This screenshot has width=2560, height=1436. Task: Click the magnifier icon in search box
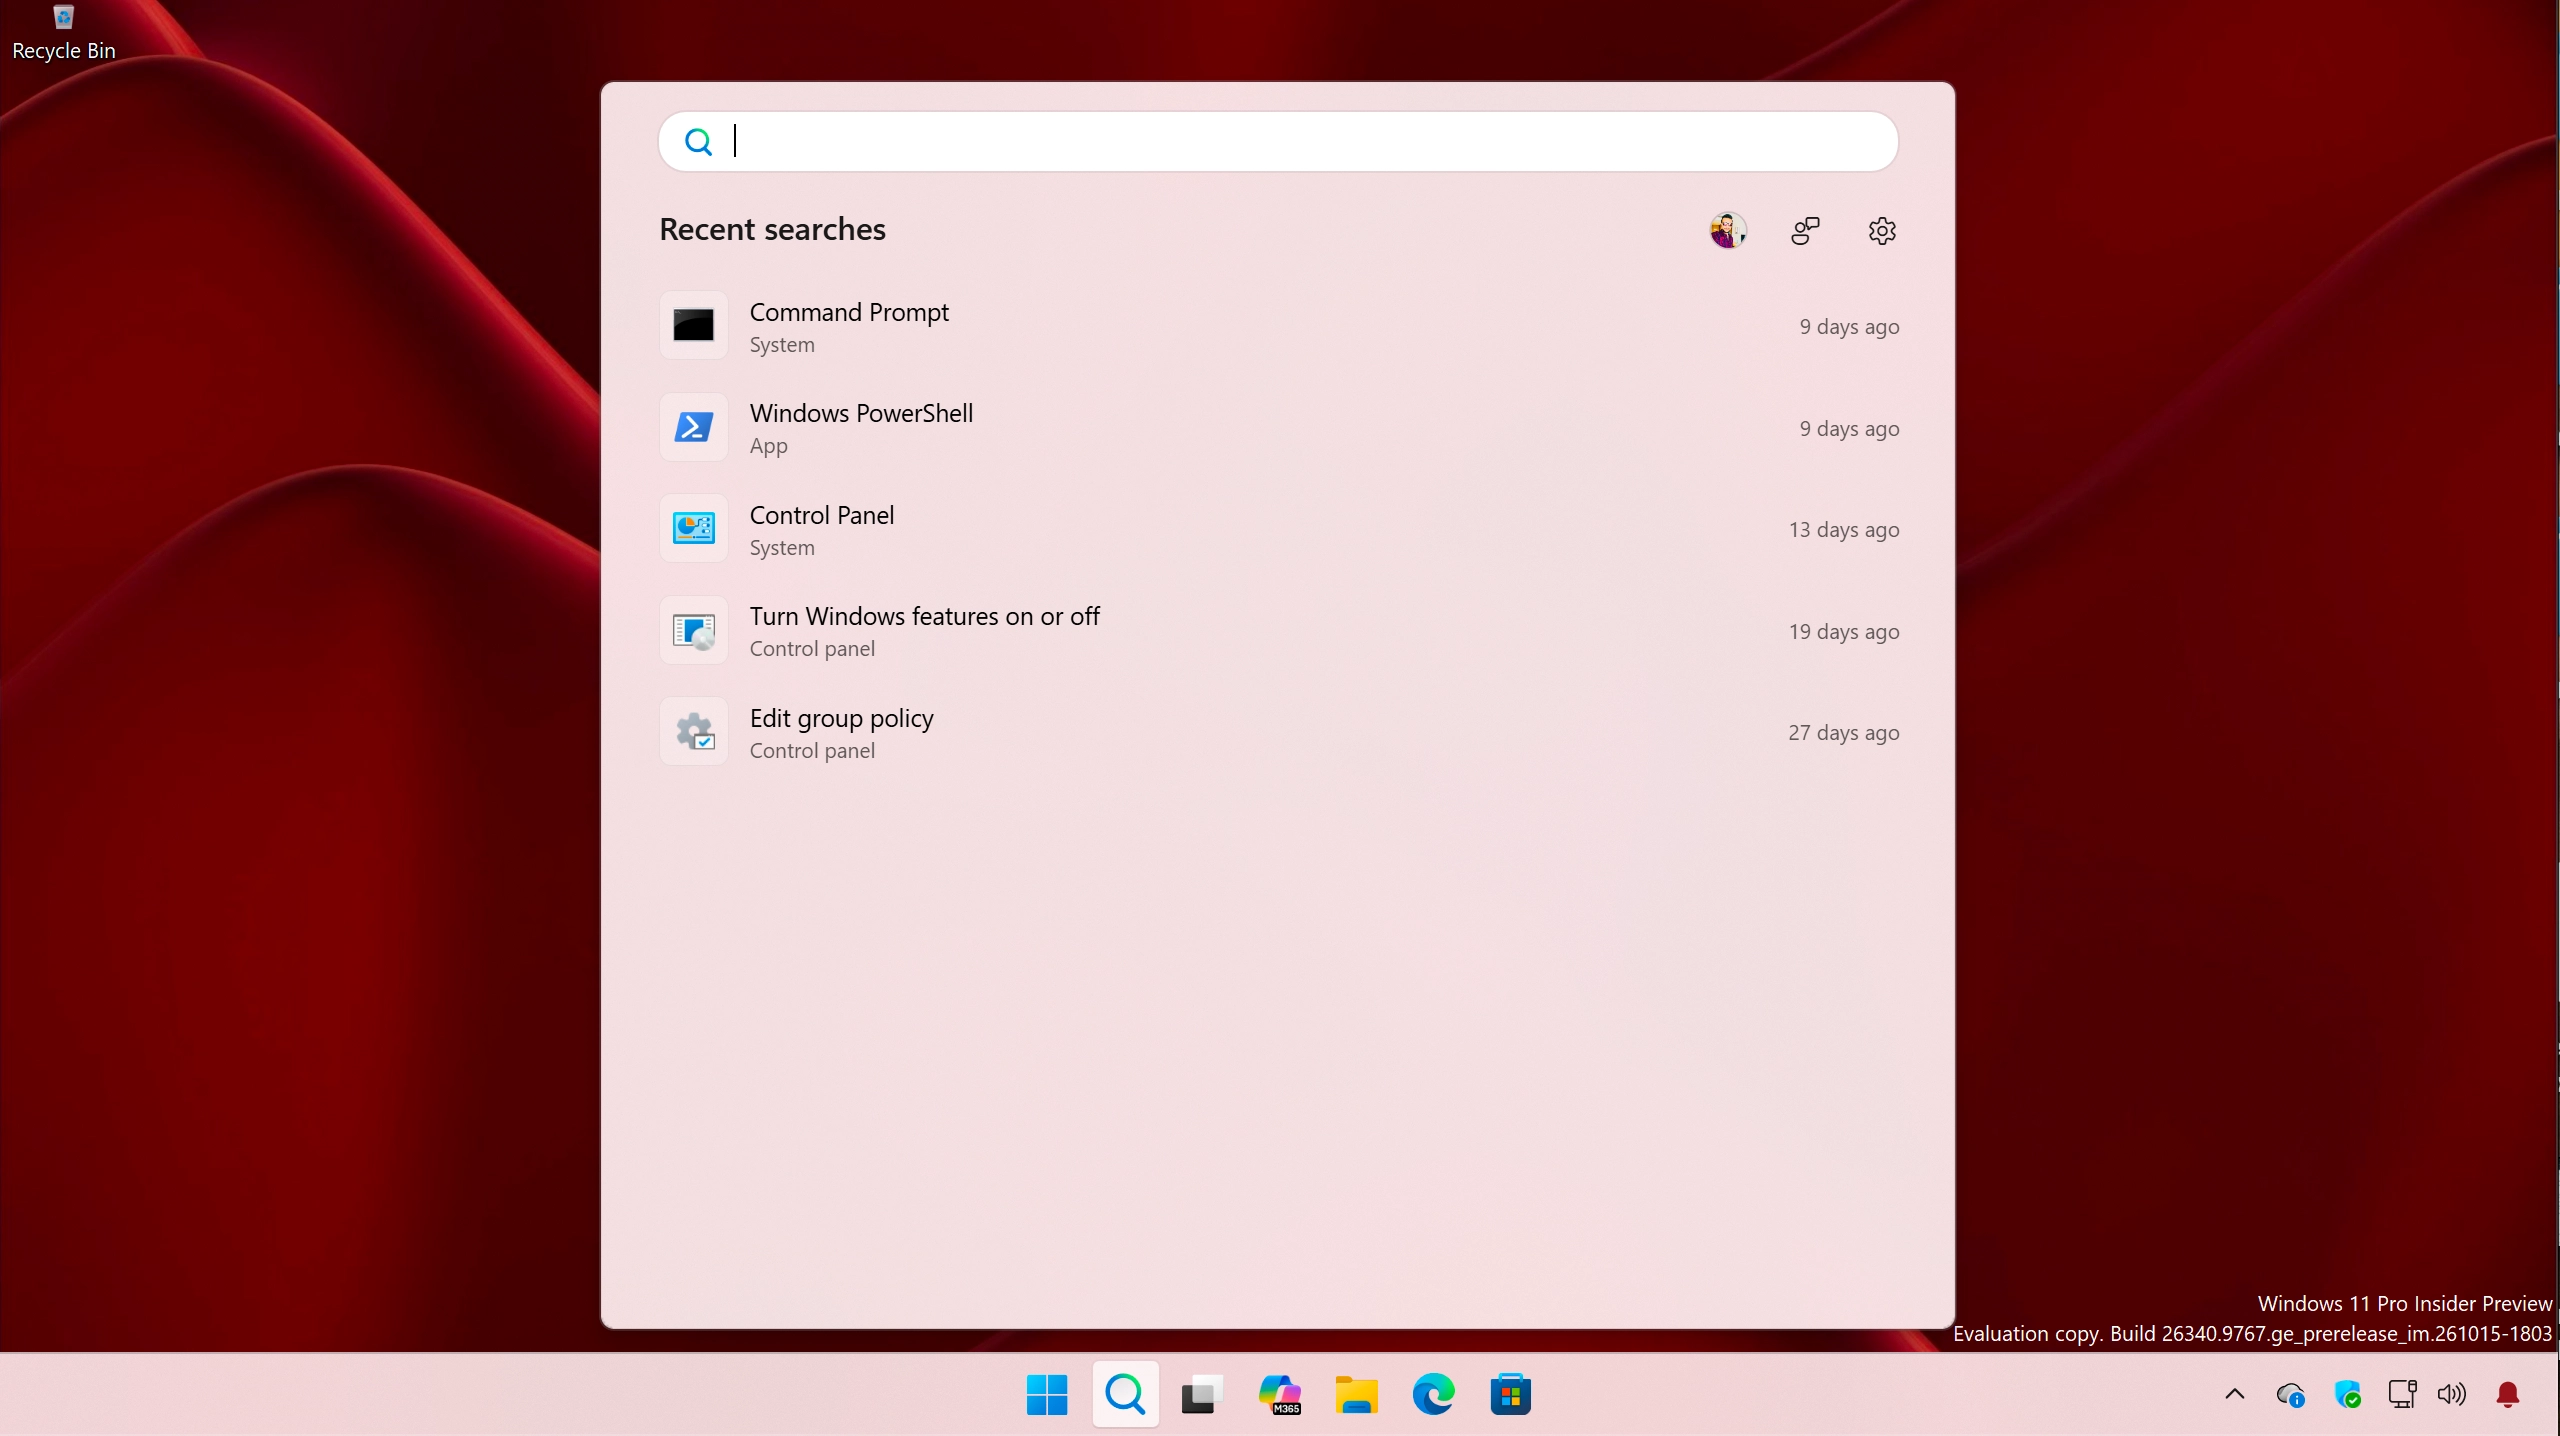click(x=698, y=142)
